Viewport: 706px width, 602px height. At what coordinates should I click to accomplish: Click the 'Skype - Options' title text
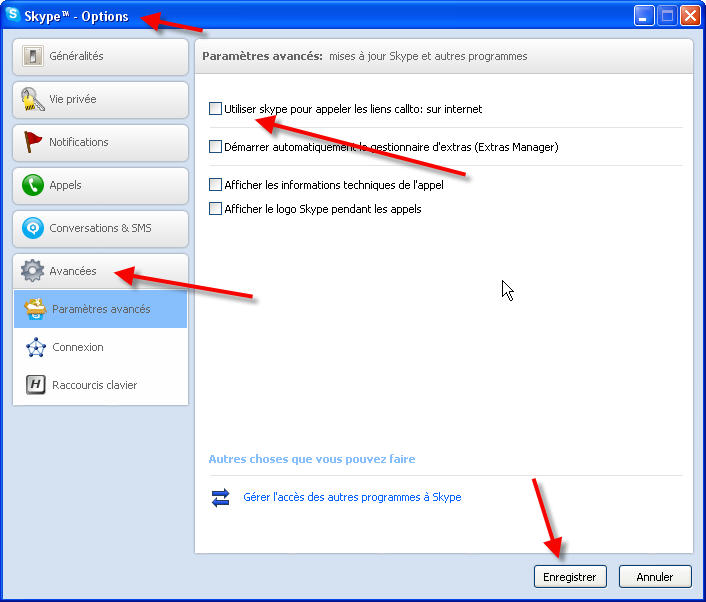tap(77, 17)
